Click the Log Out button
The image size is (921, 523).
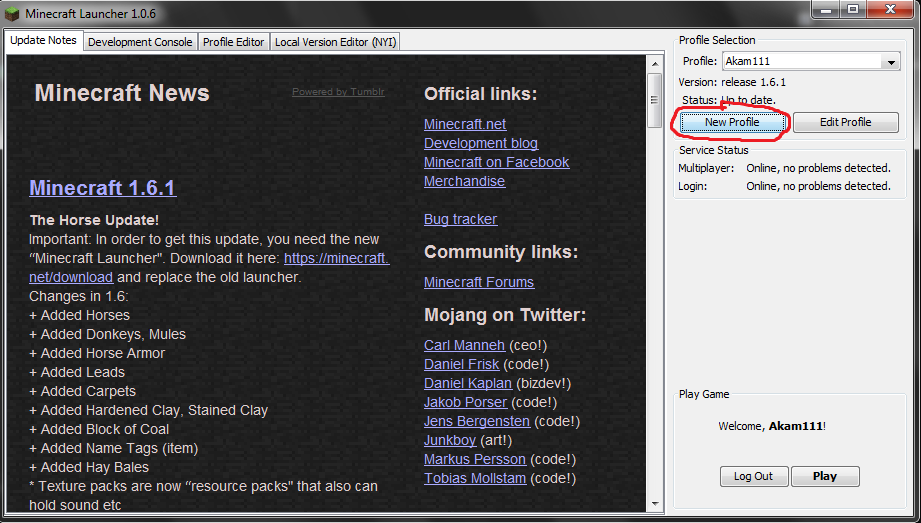pos(754,476)
